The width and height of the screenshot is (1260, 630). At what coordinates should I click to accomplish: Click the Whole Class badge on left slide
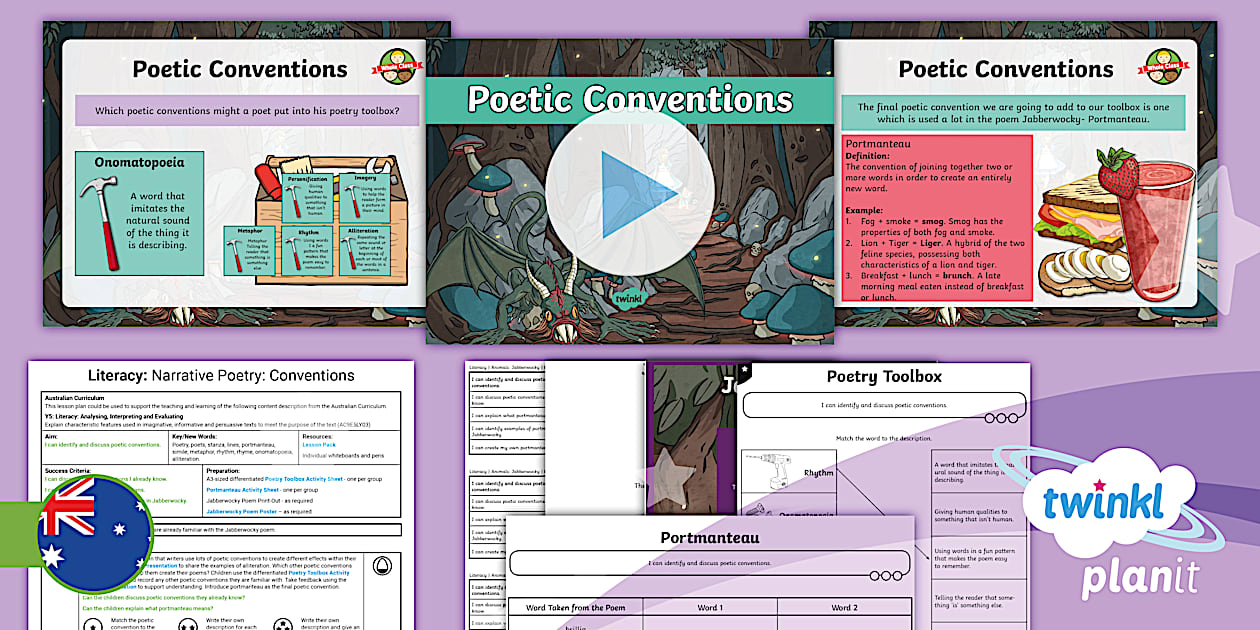click(398, 63)
